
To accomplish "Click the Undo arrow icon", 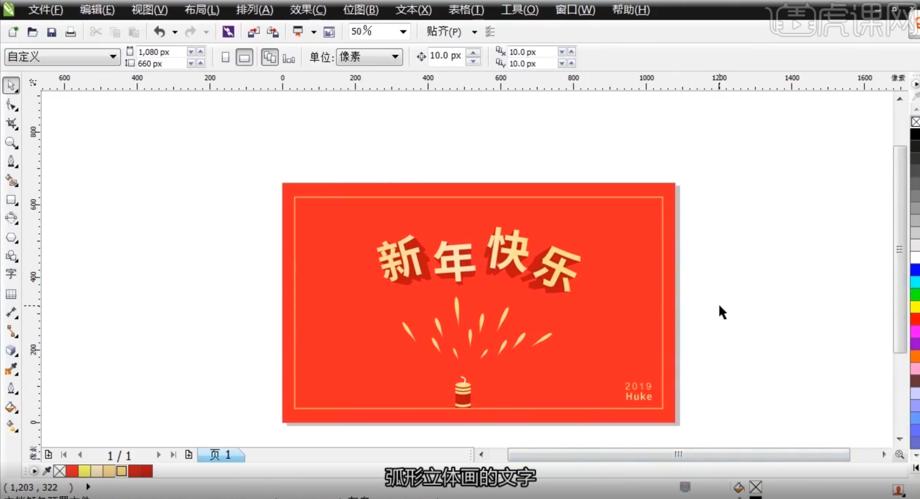I will coord(159,32).
